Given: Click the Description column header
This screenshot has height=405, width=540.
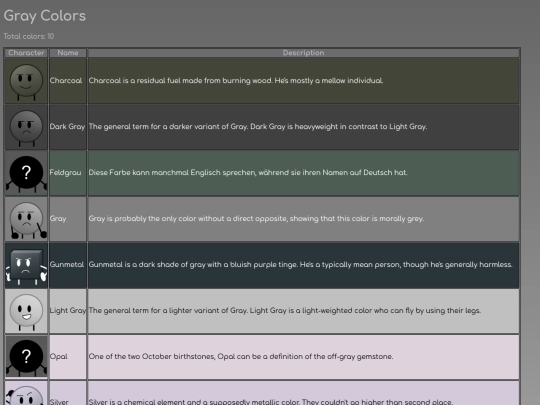Looking at the screenshot, I should coord(303,53).
